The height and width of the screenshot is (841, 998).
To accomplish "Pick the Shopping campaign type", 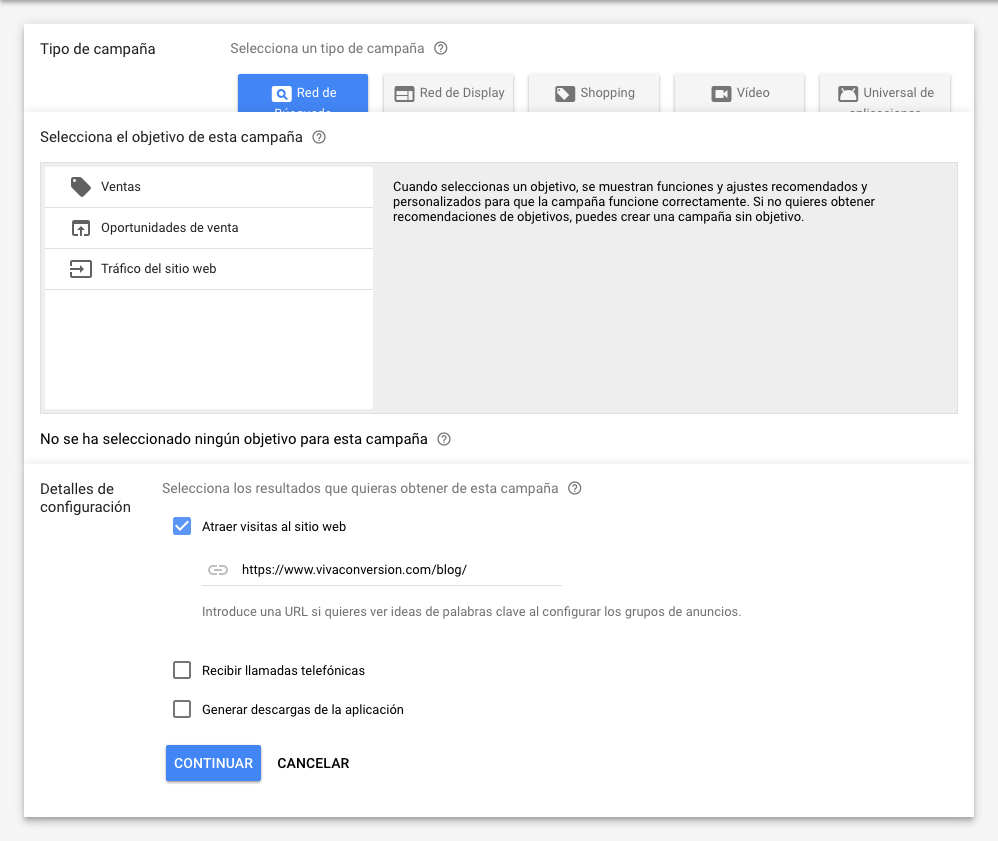I will [594, 93].
